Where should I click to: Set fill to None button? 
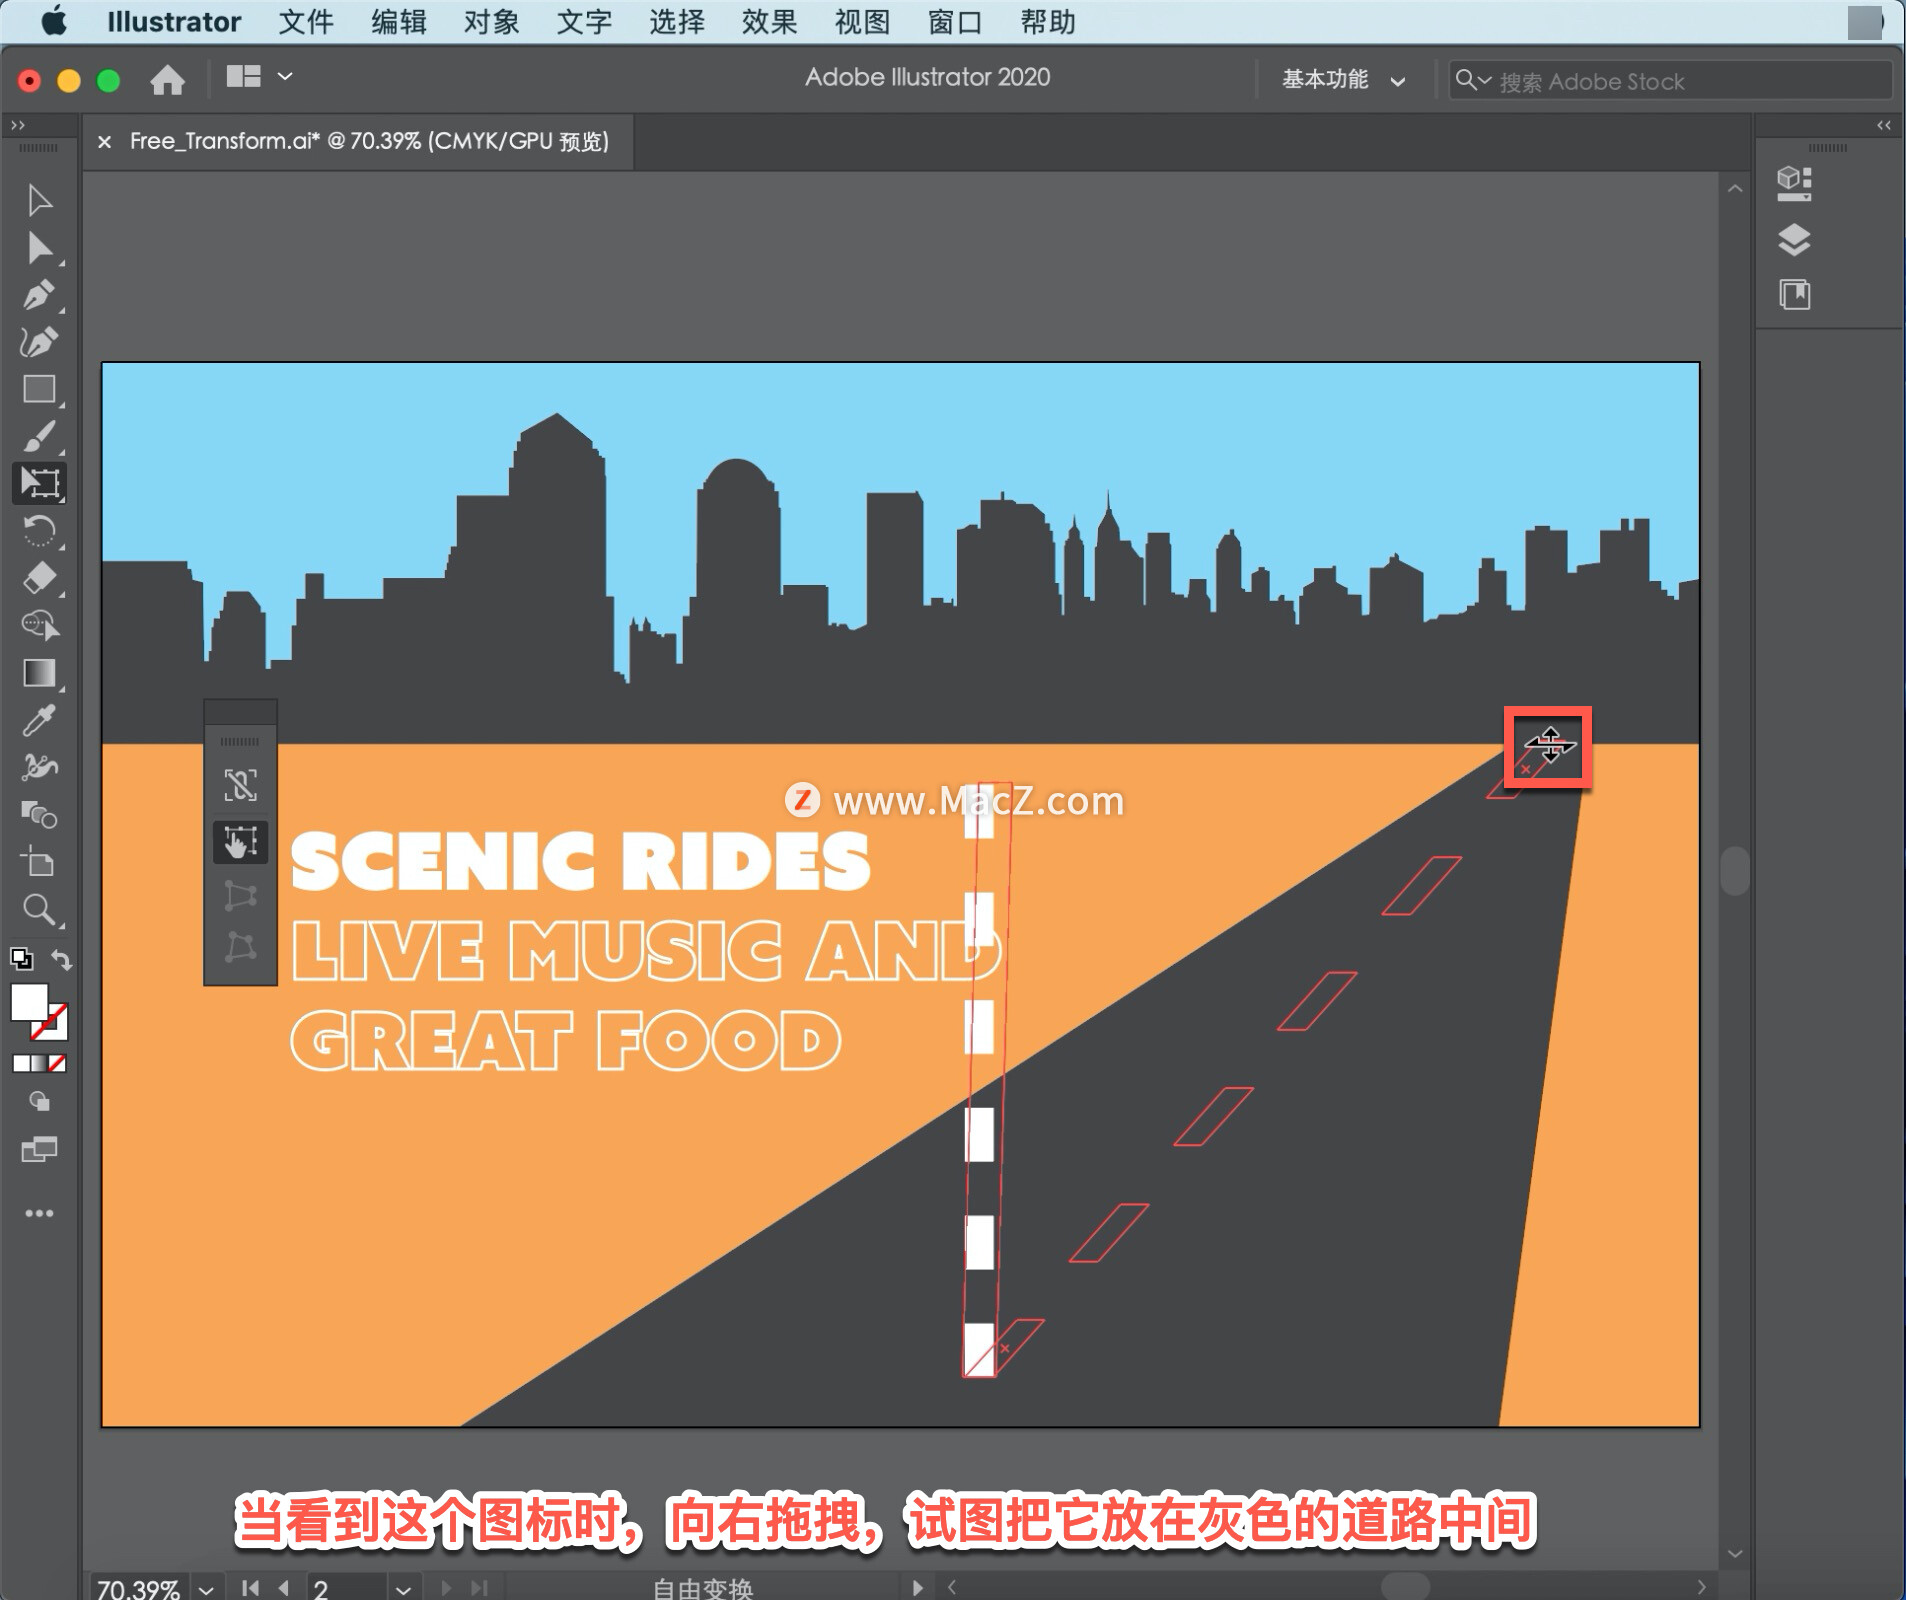pyautogui.click(x=58, y=1064)
